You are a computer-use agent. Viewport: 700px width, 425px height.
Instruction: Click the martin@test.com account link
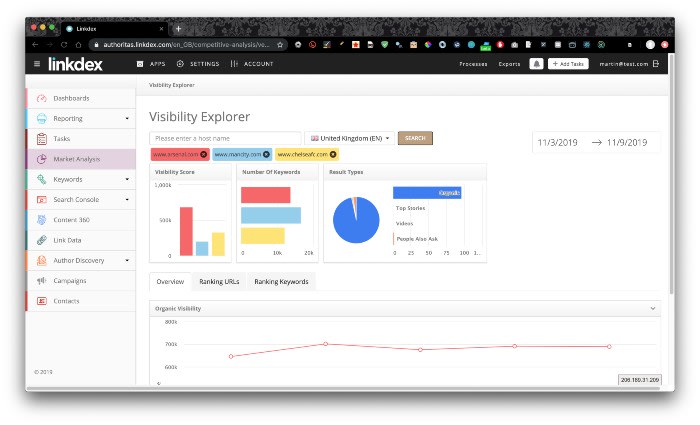pos(624,64)
